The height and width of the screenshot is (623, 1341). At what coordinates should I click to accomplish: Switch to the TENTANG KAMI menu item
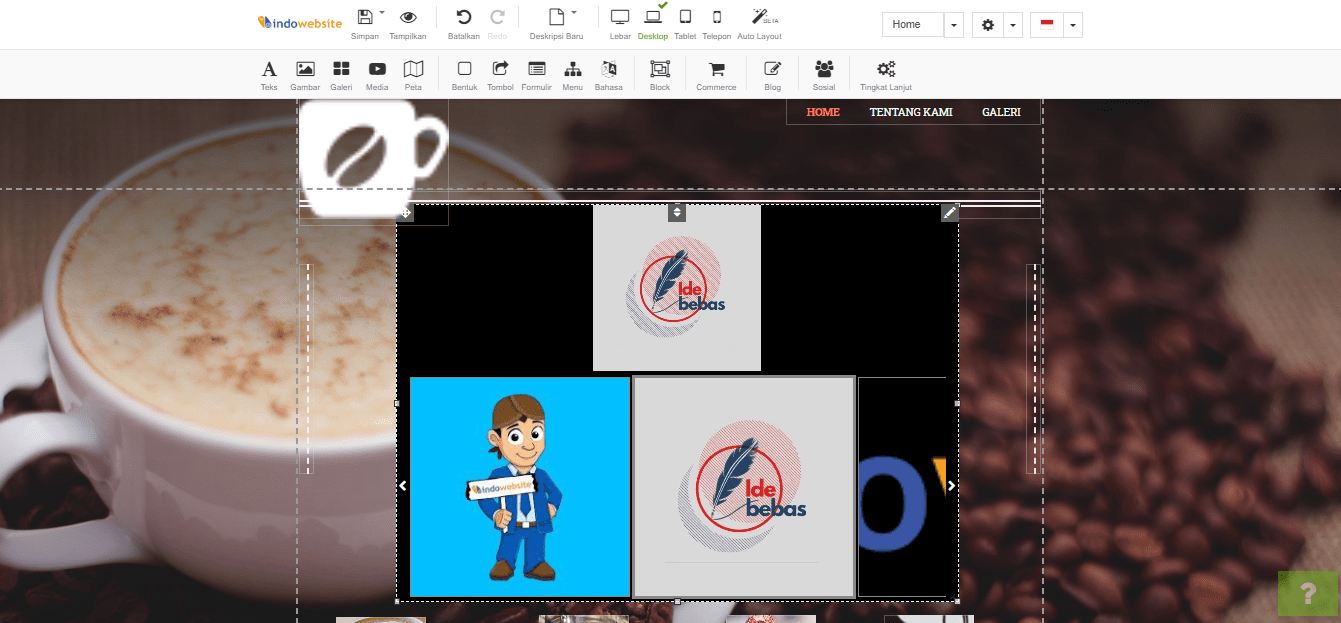tap(911, 112)
